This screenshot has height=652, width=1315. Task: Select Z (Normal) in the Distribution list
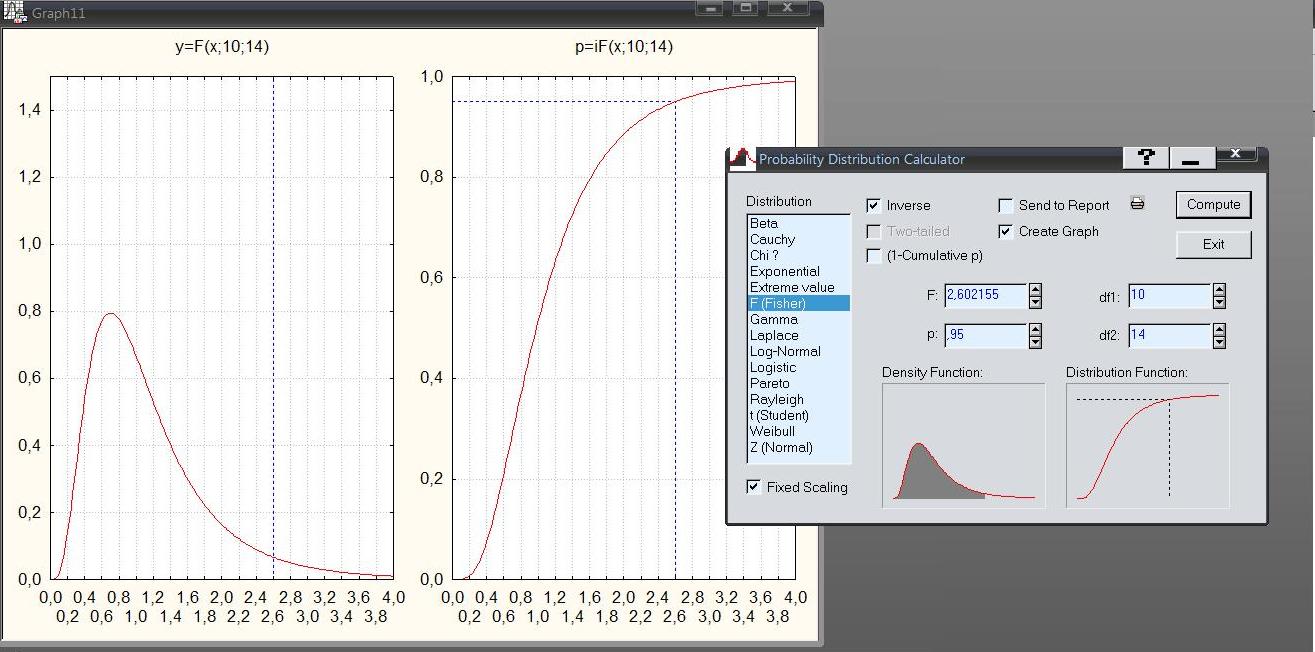point(781,448)
